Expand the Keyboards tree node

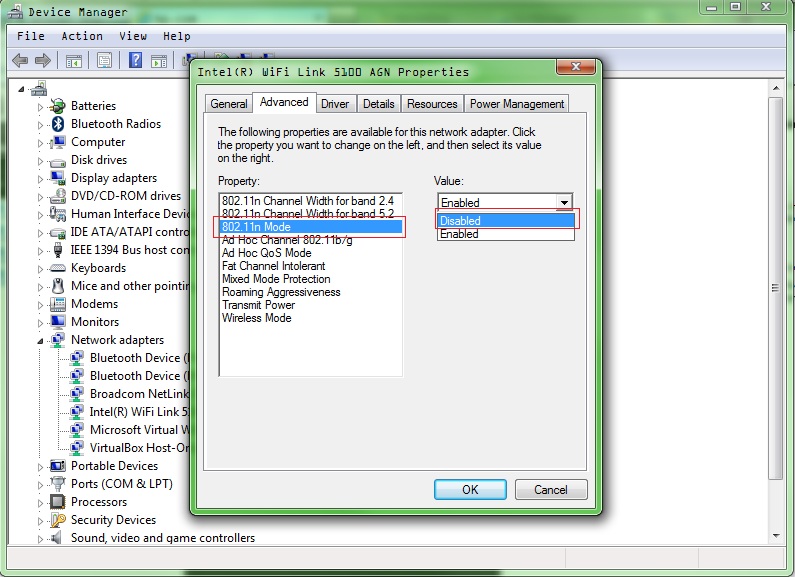click(x=40, y=269)
